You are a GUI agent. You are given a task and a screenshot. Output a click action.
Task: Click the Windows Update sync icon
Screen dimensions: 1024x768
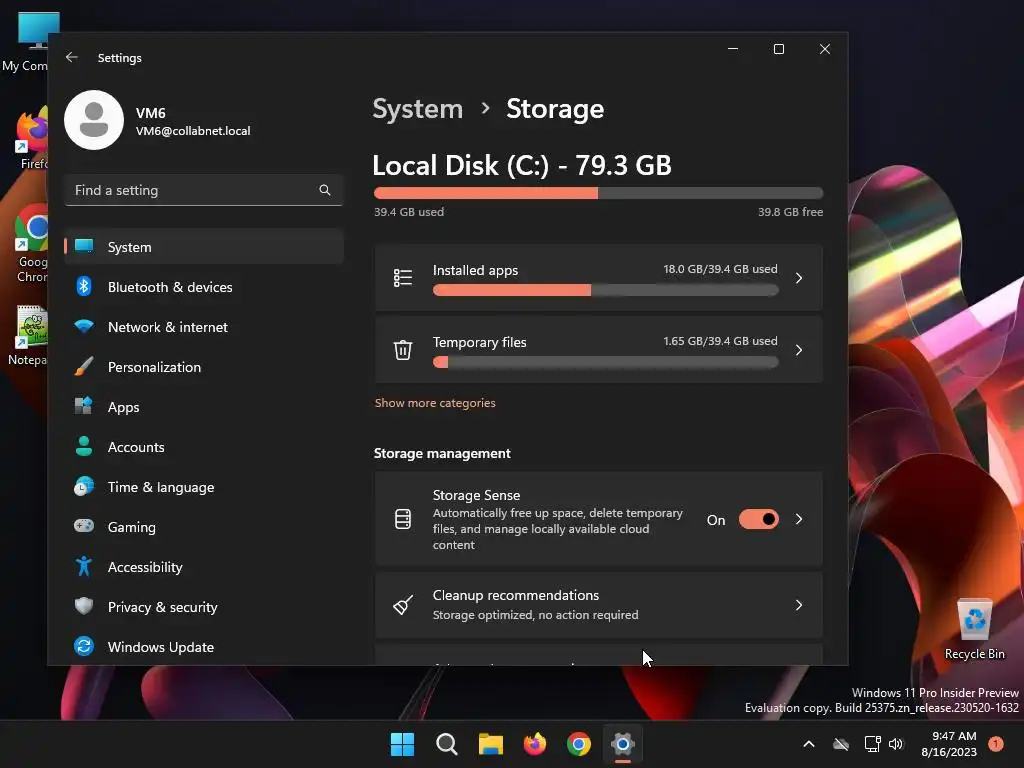click(84, 647)
